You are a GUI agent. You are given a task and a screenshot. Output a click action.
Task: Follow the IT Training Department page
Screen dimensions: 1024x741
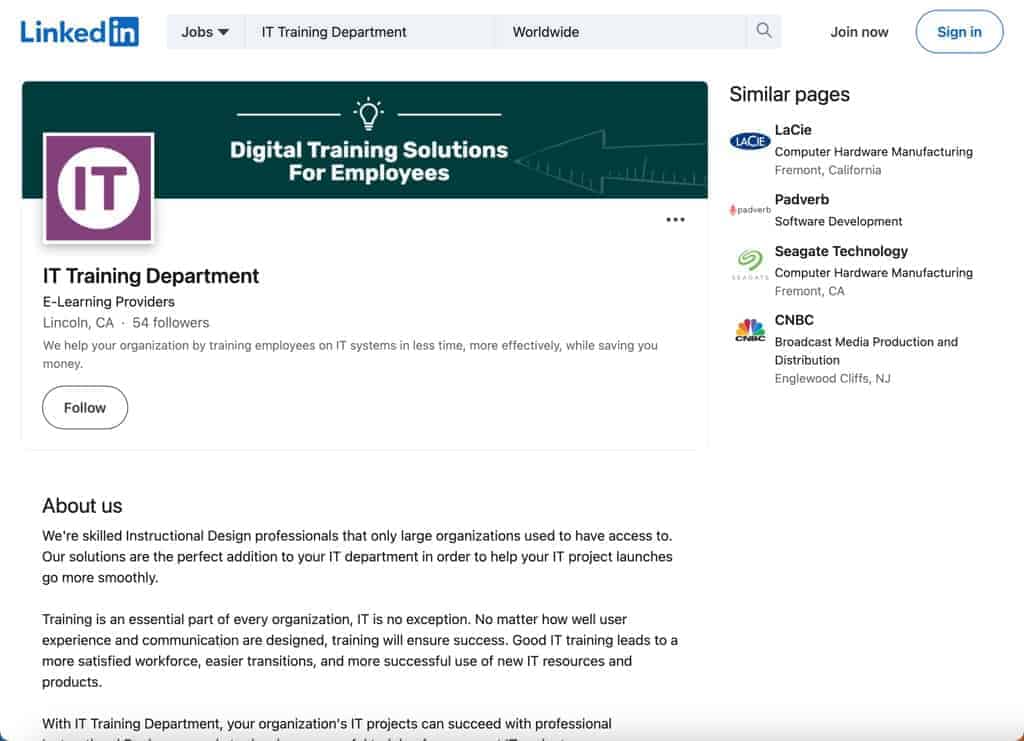(x=84, y=407)
